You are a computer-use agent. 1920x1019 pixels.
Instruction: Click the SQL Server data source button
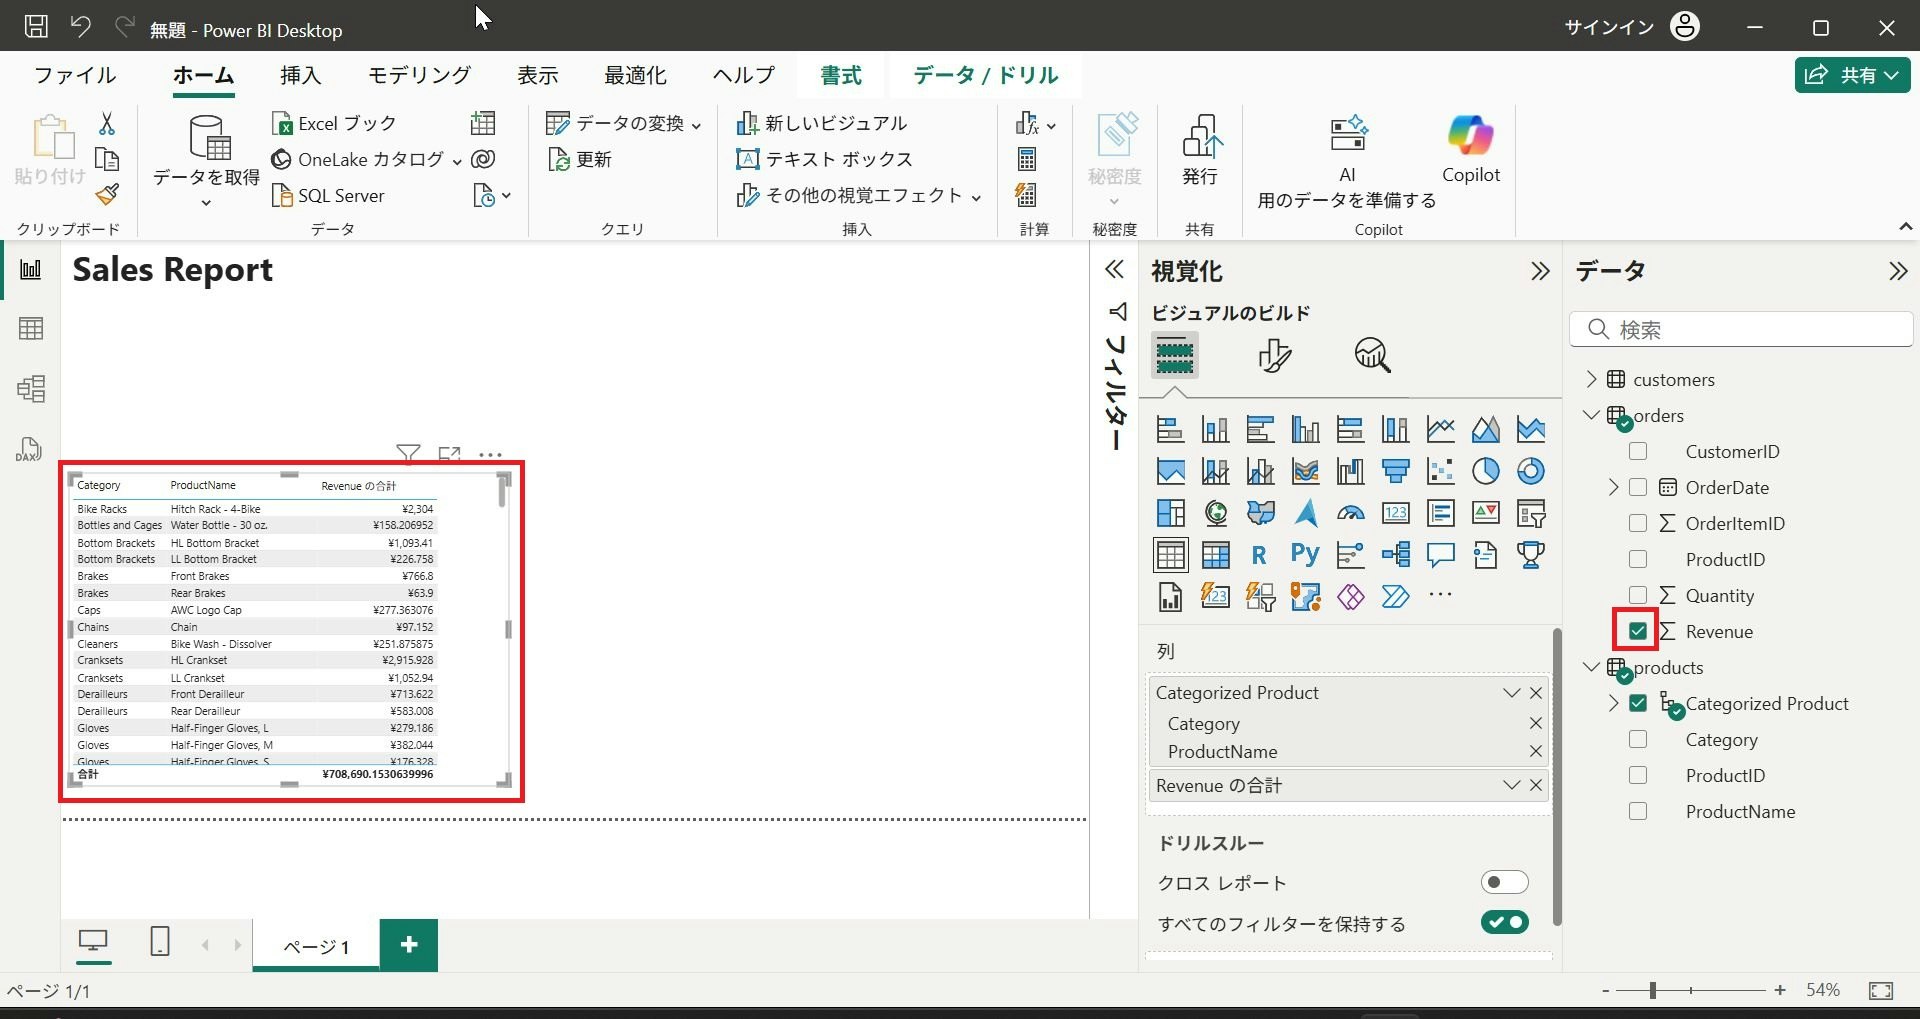pyautogui.click(x=328, y=195)
